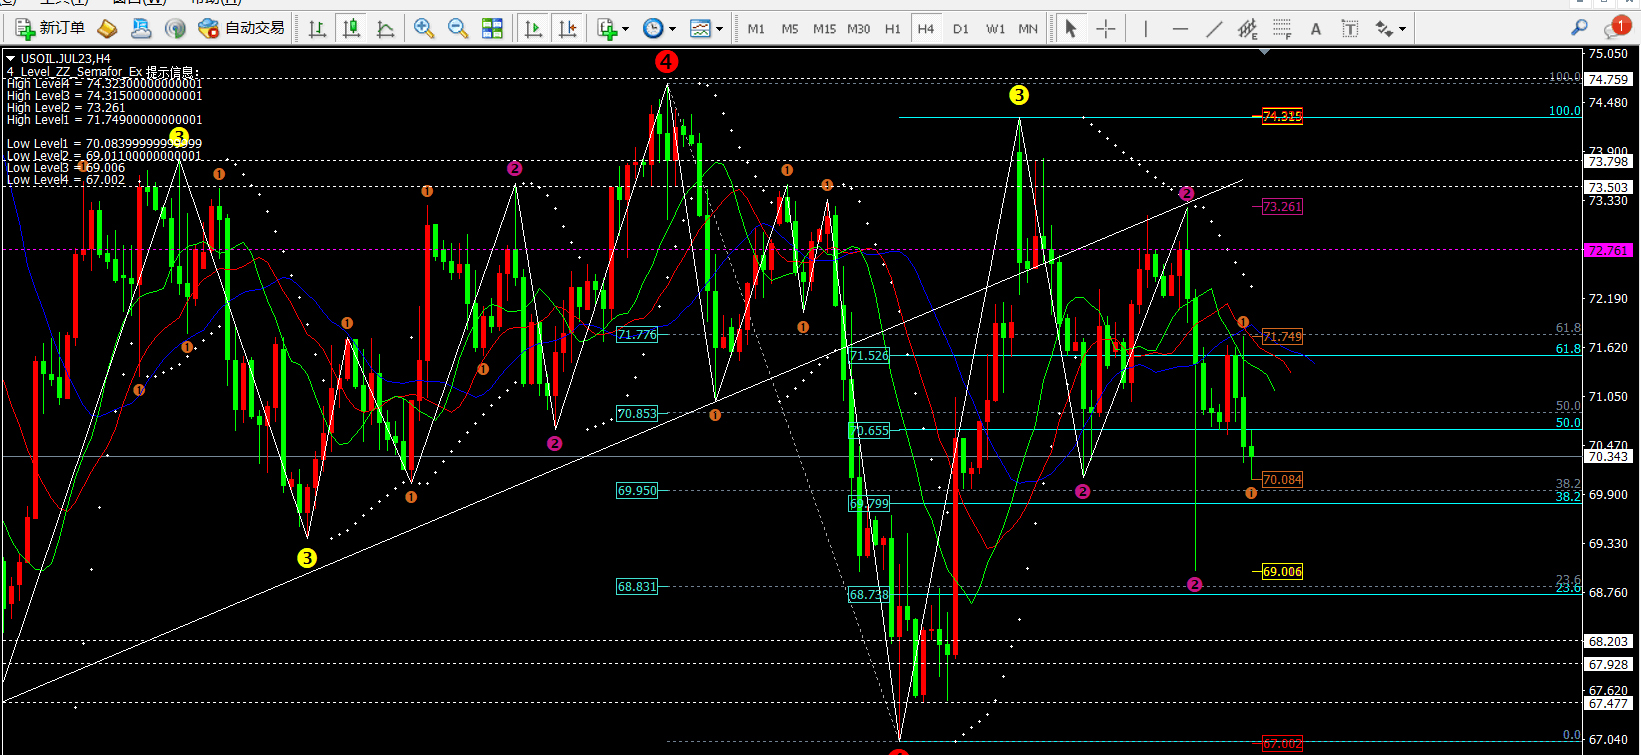Open the Signals radio-wave icon
This screenshot has width=1641, height=755.
[175, 28]
